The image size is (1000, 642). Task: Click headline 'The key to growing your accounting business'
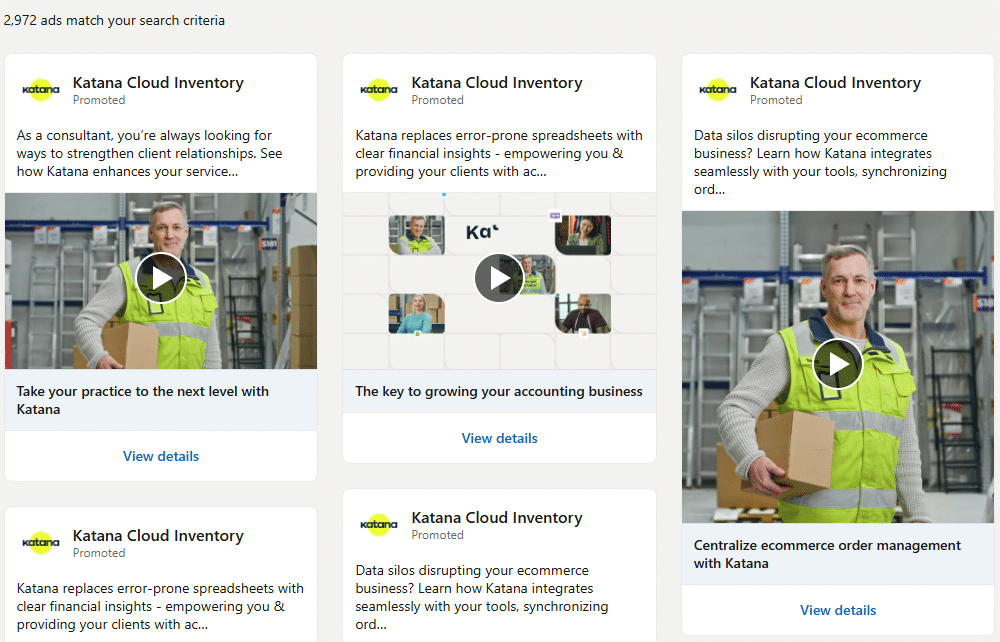(x=499, y=391)
